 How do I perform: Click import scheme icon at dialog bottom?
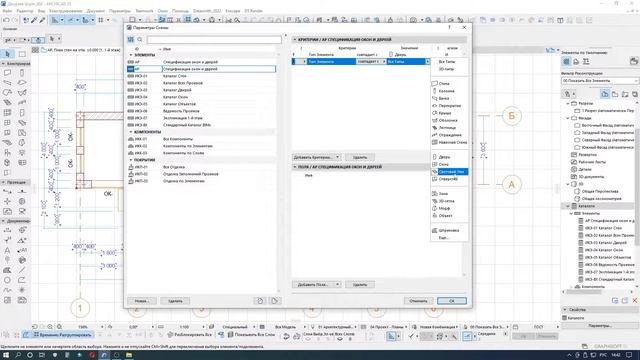pos(260,301)
